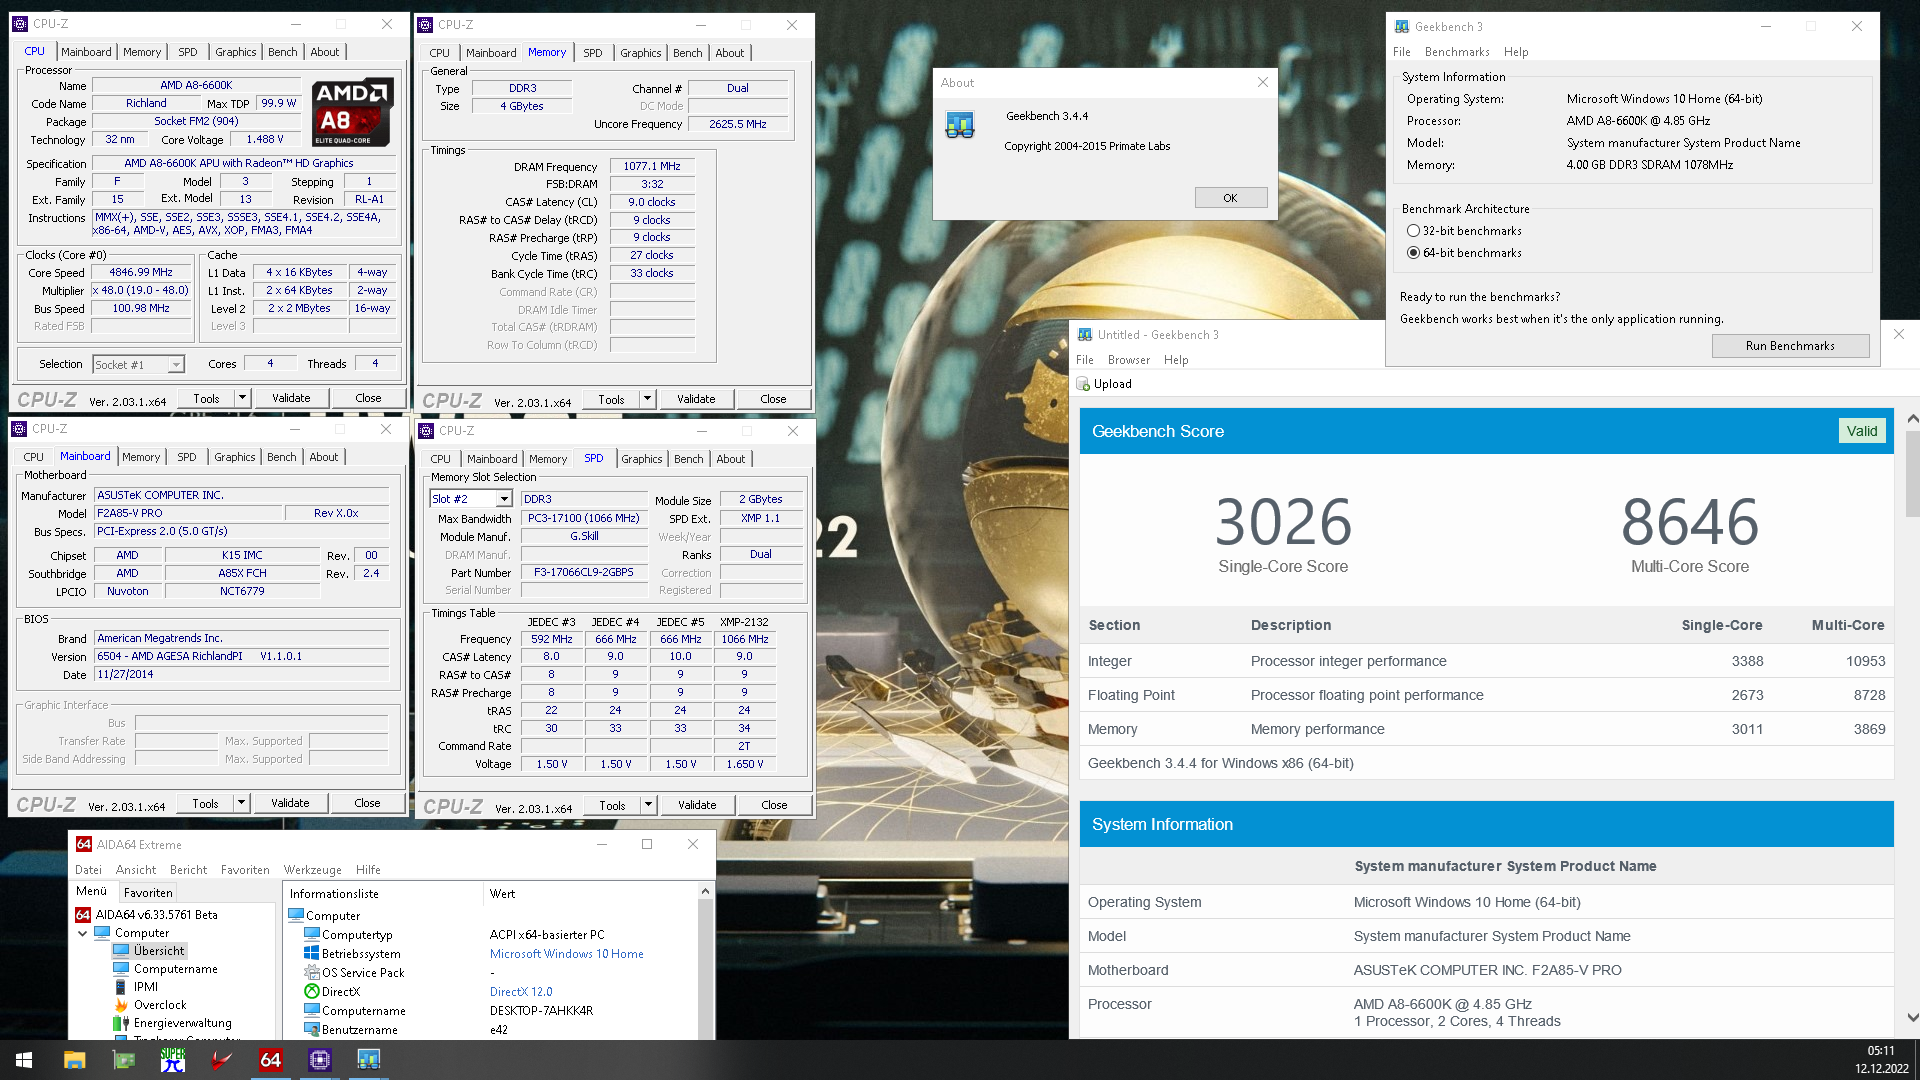The image size is (1920, 1080).
Task: Click the AIDA64 Extreme title bar icon
Action: [x=84, y=845]
